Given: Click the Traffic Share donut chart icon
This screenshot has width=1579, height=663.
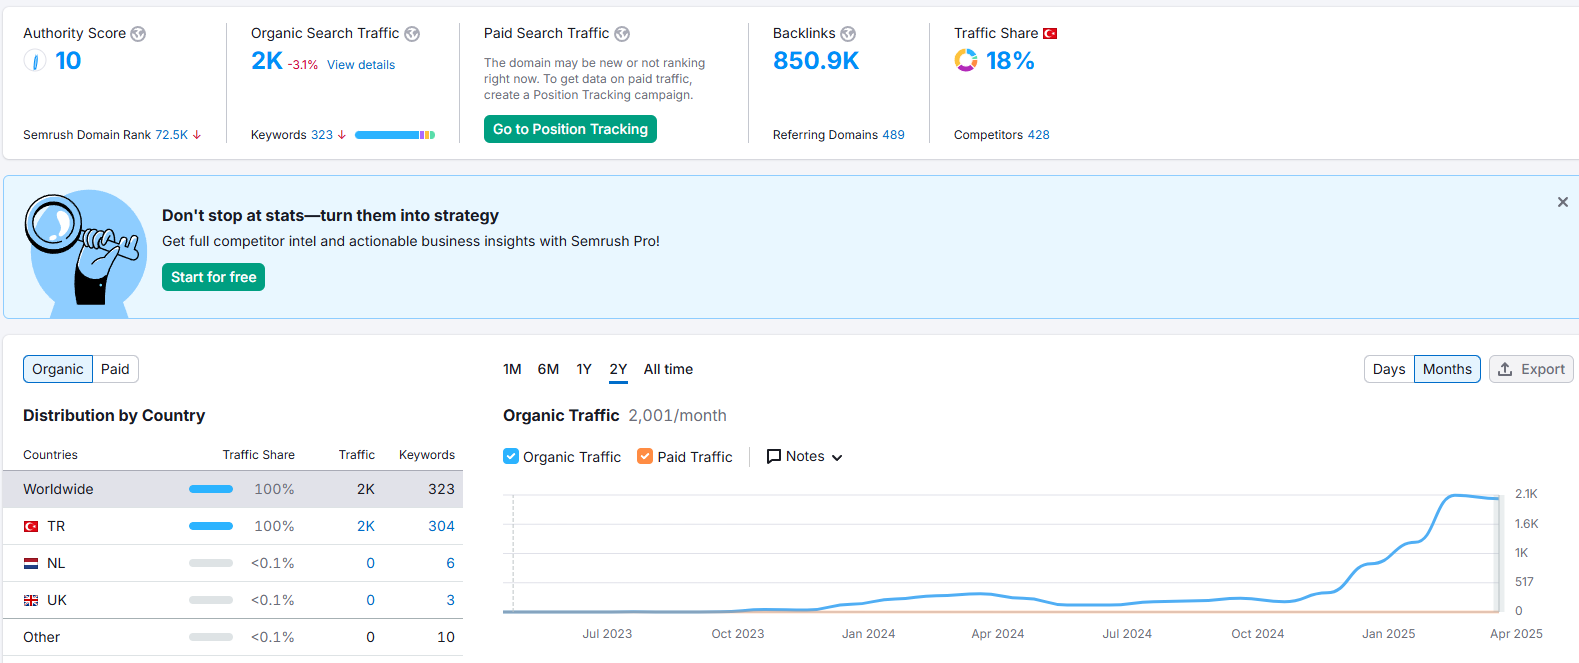Looking at the screenshot, I should point(966,61).
